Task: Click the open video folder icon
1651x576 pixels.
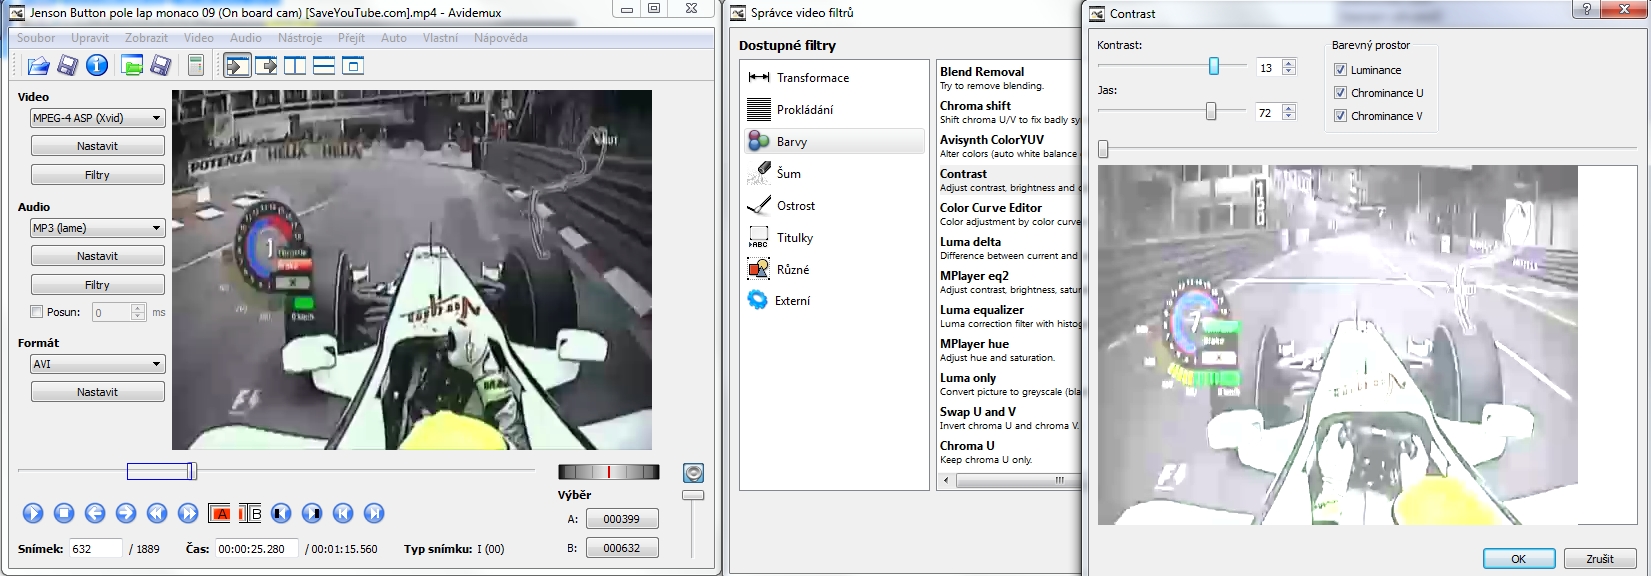Action: (38, 66)
